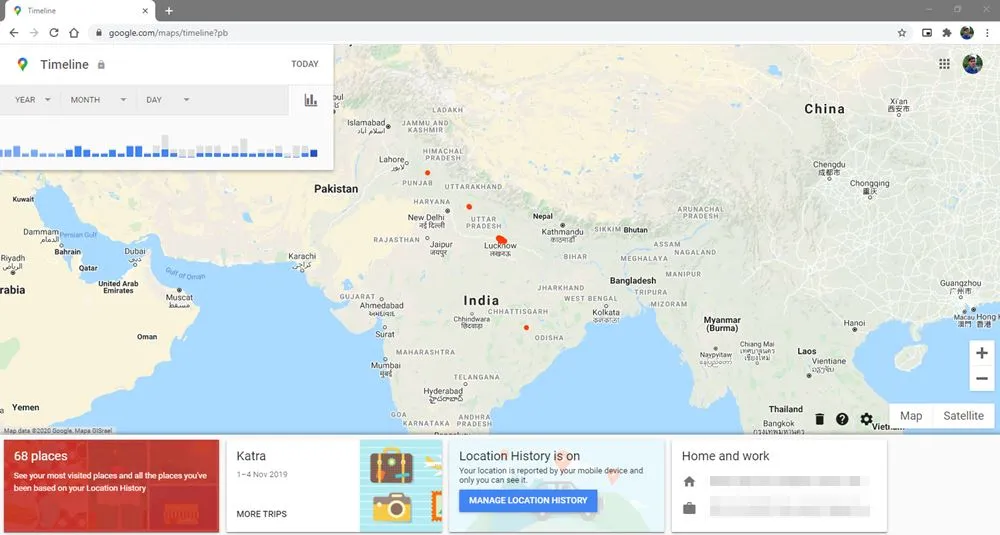
Task: Click the site padlock in the address bar
Action: point(98,33)
